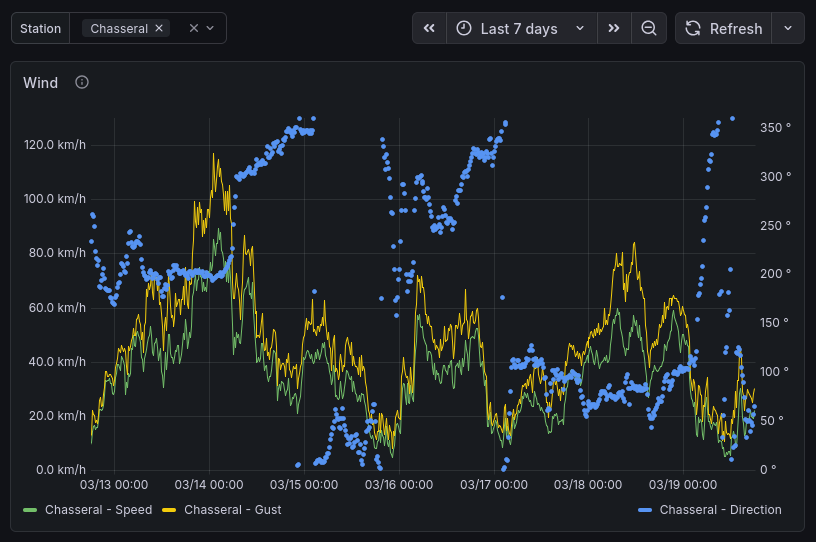Click the green Speed legend color swatch
This screenshot has width=816, height=542.
[x=29, y=510]
